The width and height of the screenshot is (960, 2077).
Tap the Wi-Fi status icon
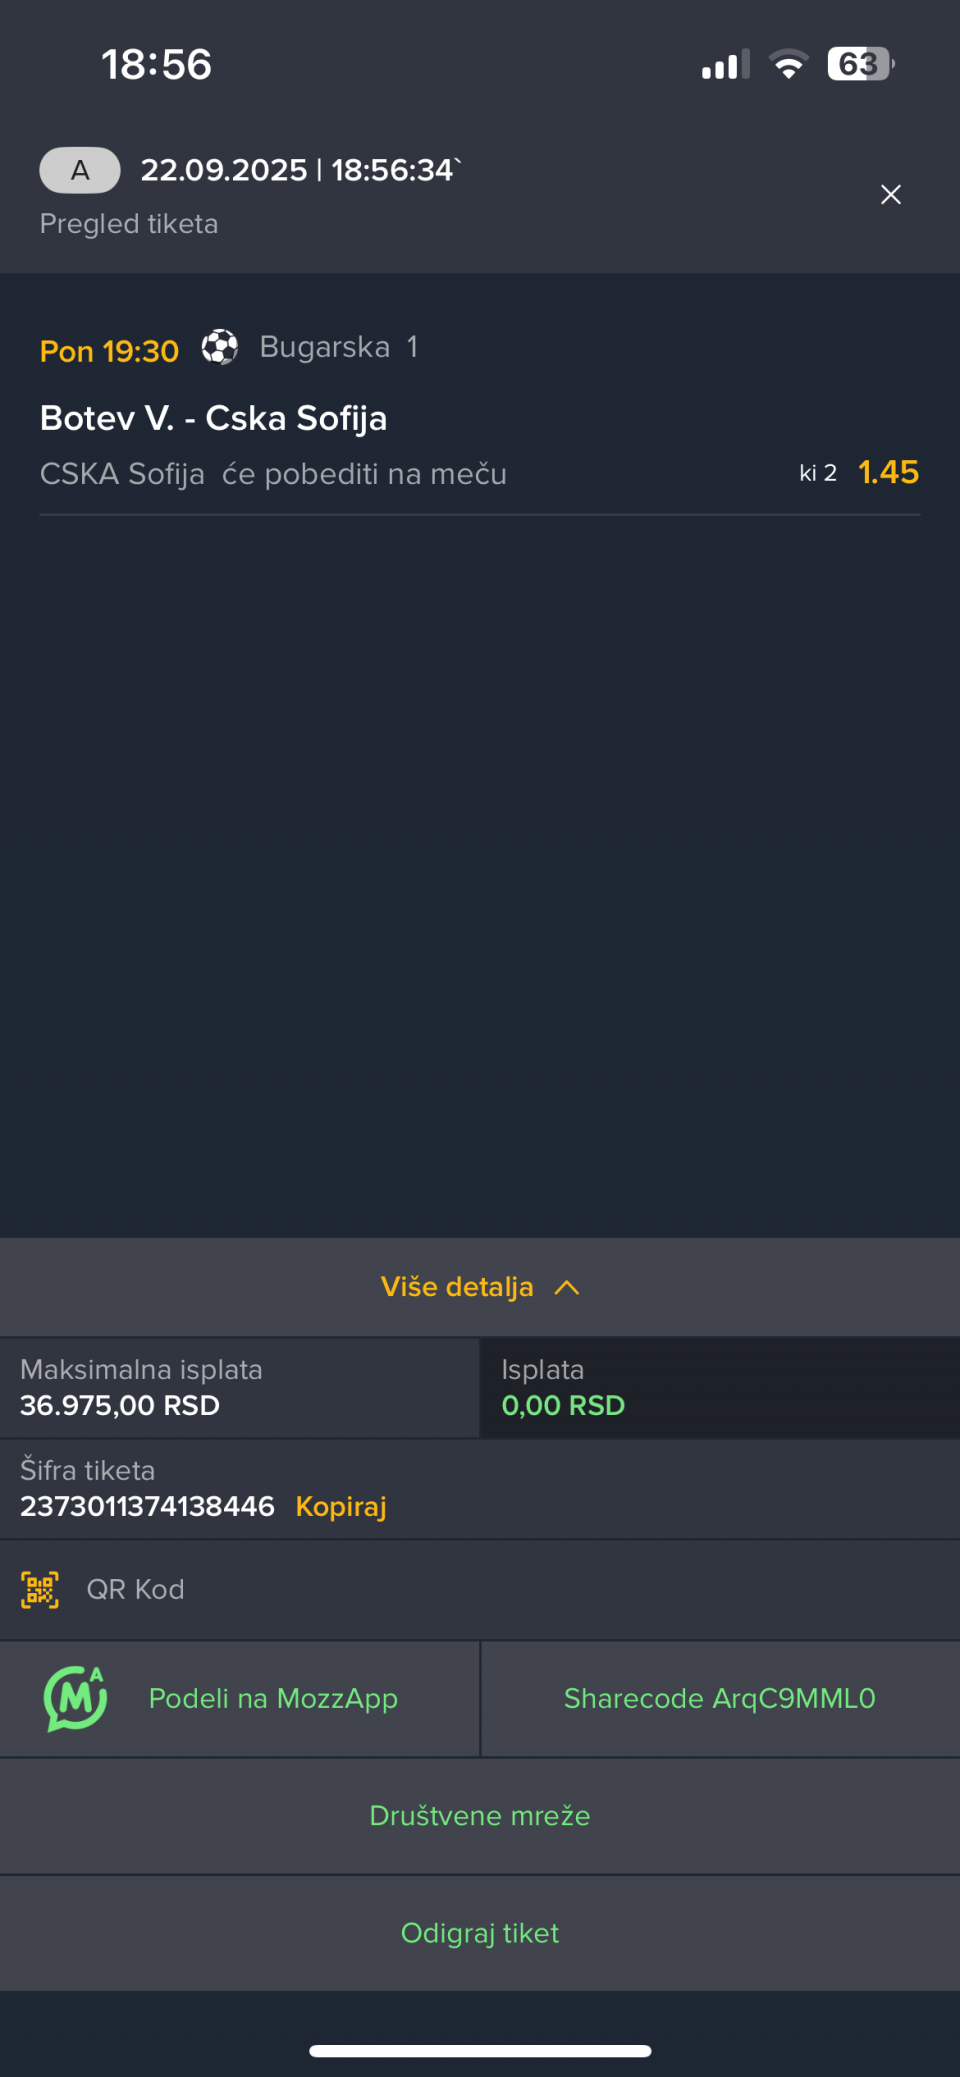pos(788,65)
